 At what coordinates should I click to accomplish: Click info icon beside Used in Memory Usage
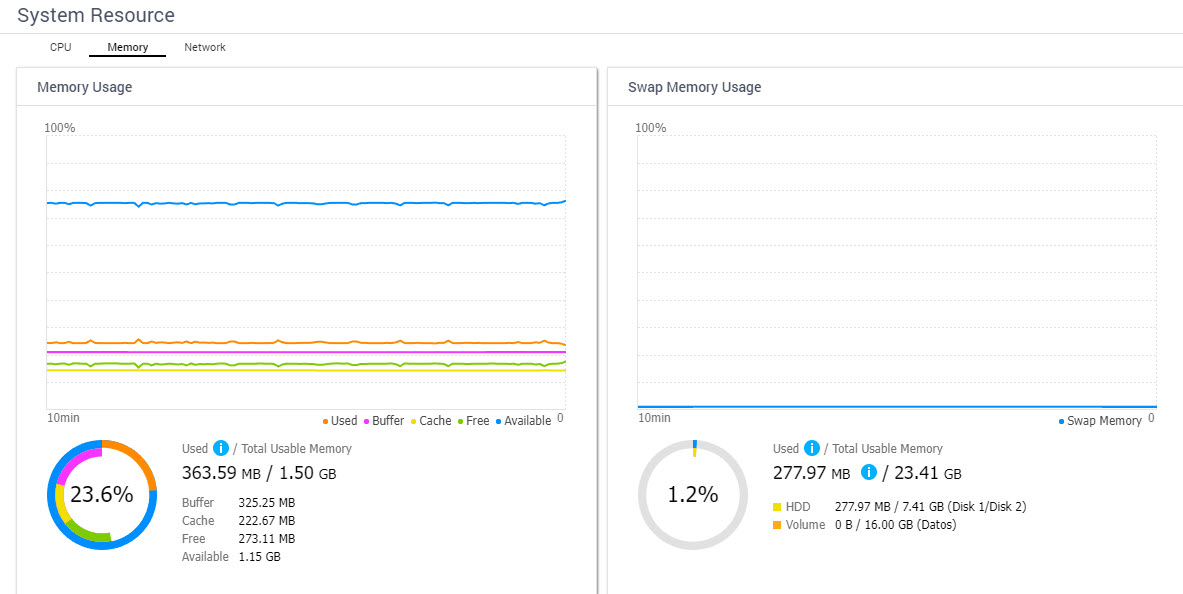221,448
